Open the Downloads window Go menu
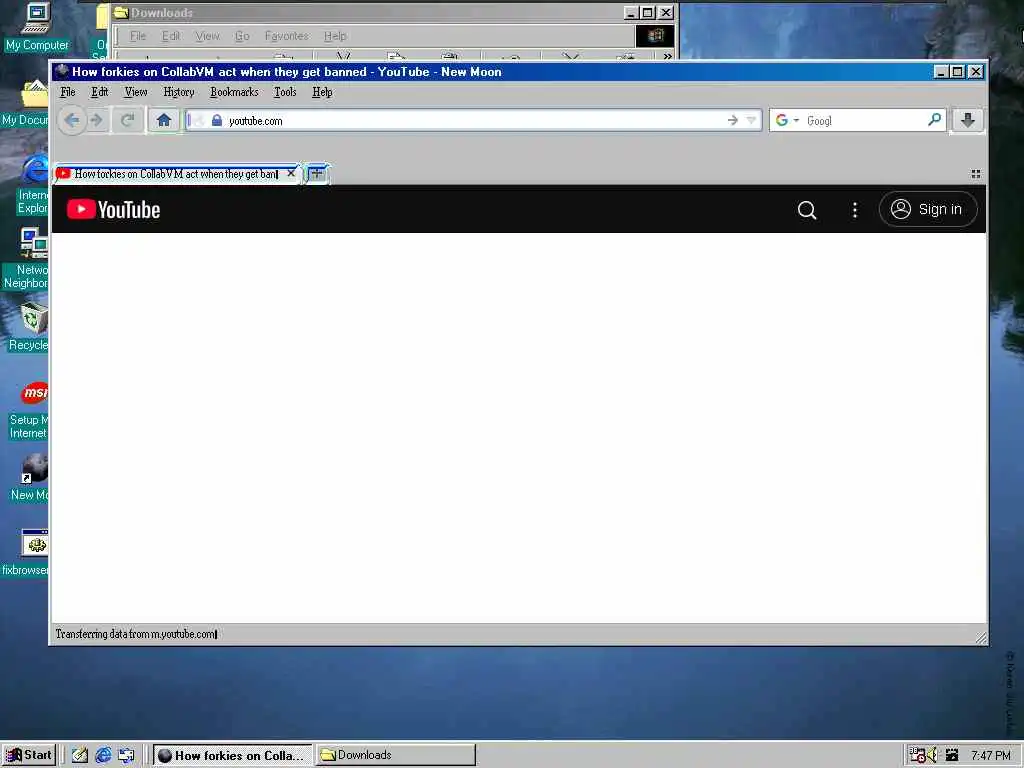 (x=242, y=36)
